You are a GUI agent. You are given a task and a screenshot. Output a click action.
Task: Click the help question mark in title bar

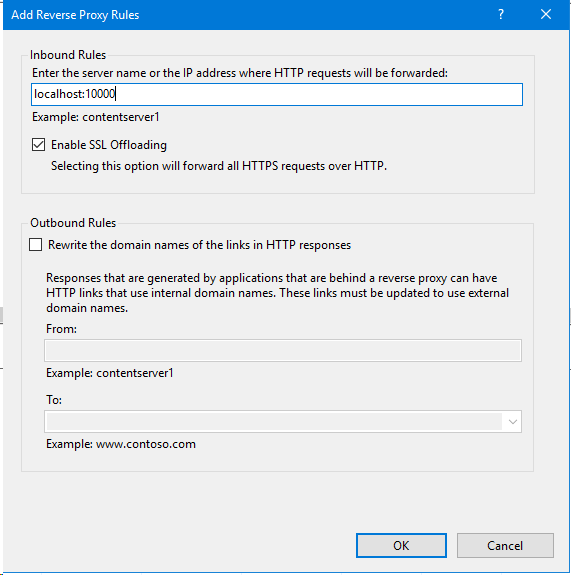[x=501, y=15]
